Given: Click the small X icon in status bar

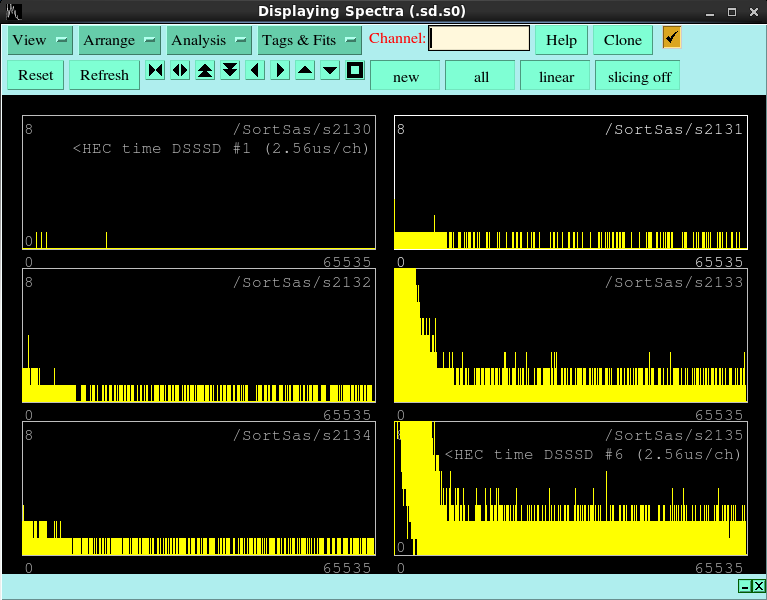Looking at the screenshot, I should (759, 586).
